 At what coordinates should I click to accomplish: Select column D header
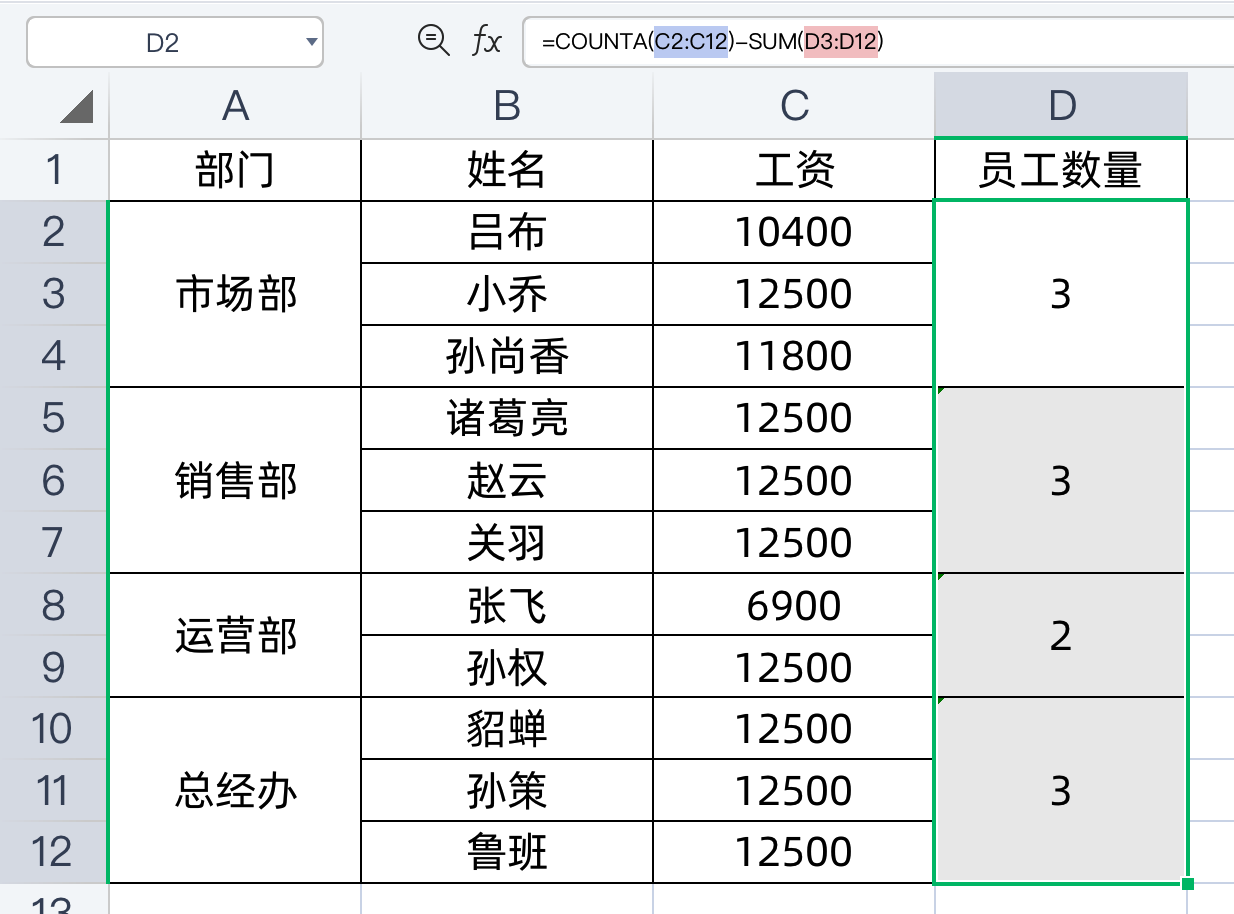coord(1061,106)
